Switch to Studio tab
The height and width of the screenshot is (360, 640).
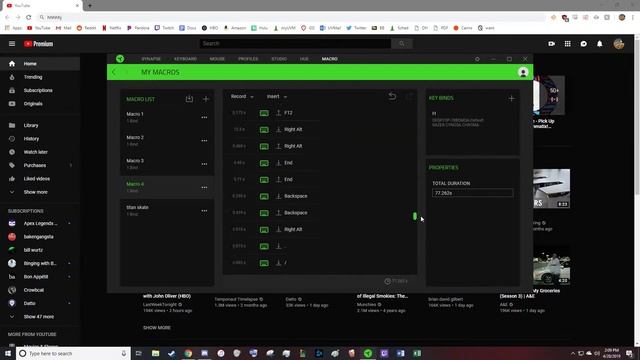pos(279,59)
